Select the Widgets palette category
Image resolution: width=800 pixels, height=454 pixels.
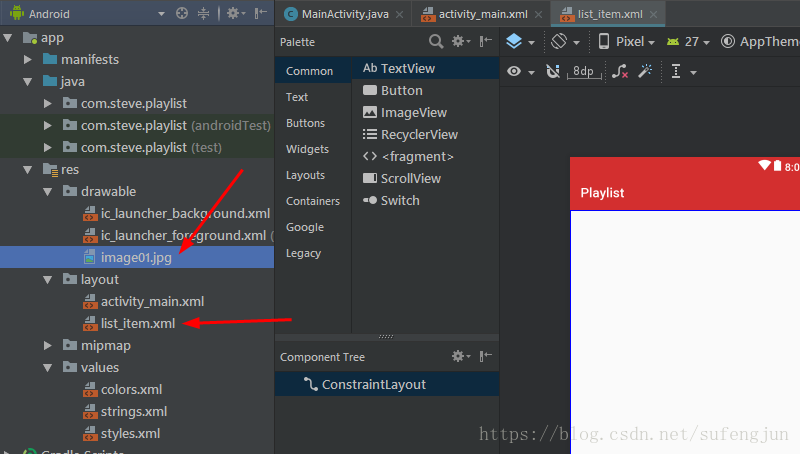pyautogui.click(x=313, y=149)
